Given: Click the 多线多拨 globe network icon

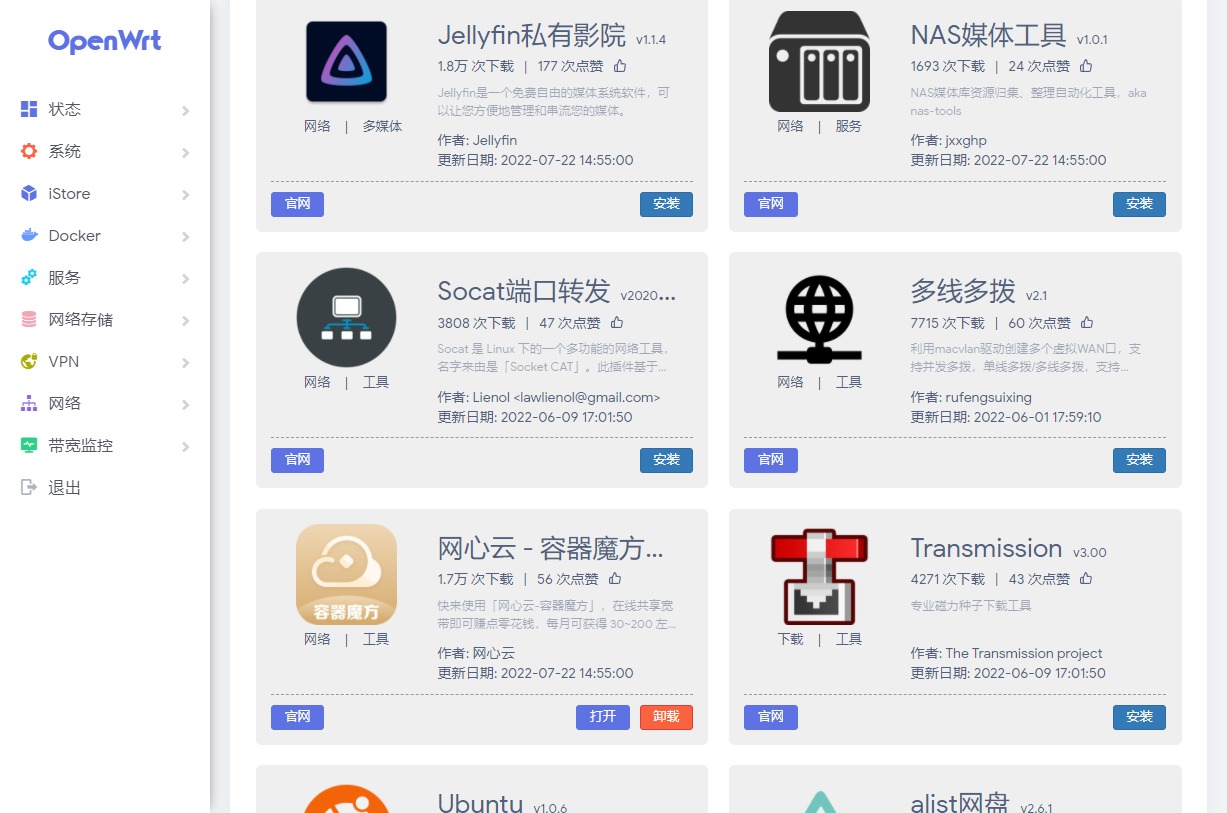Looking at the screenshot, I should point(819,317).
